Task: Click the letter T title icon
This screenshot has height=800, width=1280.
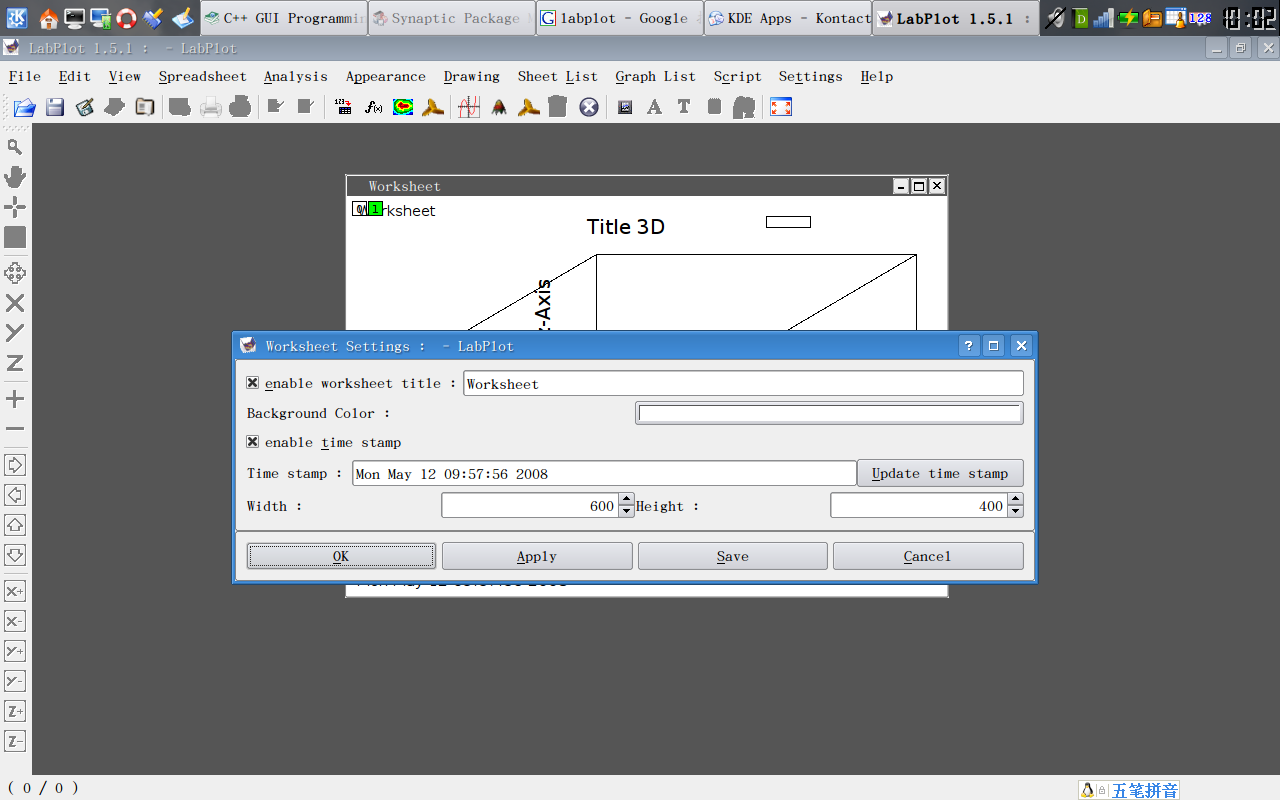Action: point(684,107)
